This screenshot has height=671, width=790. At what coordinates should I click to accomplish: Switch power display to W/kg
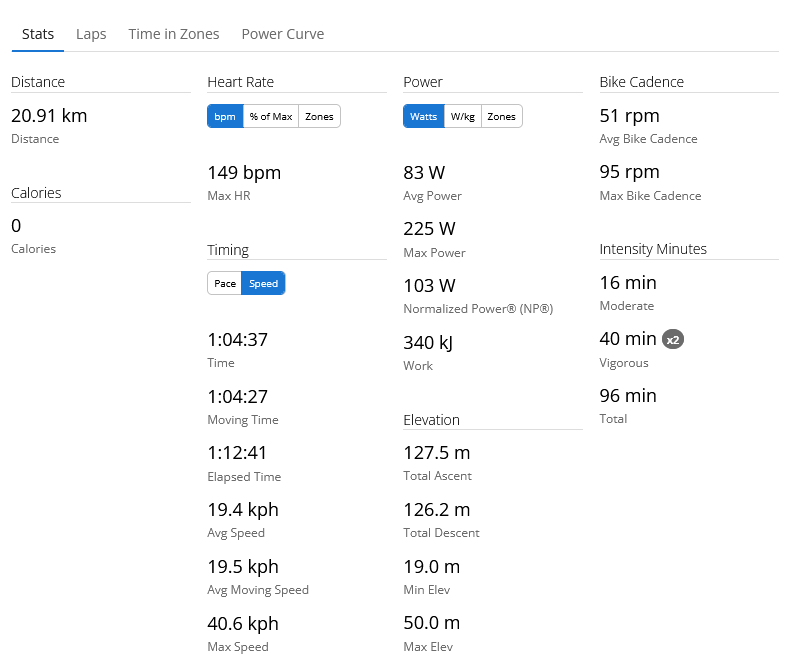[x=463, y=117]
